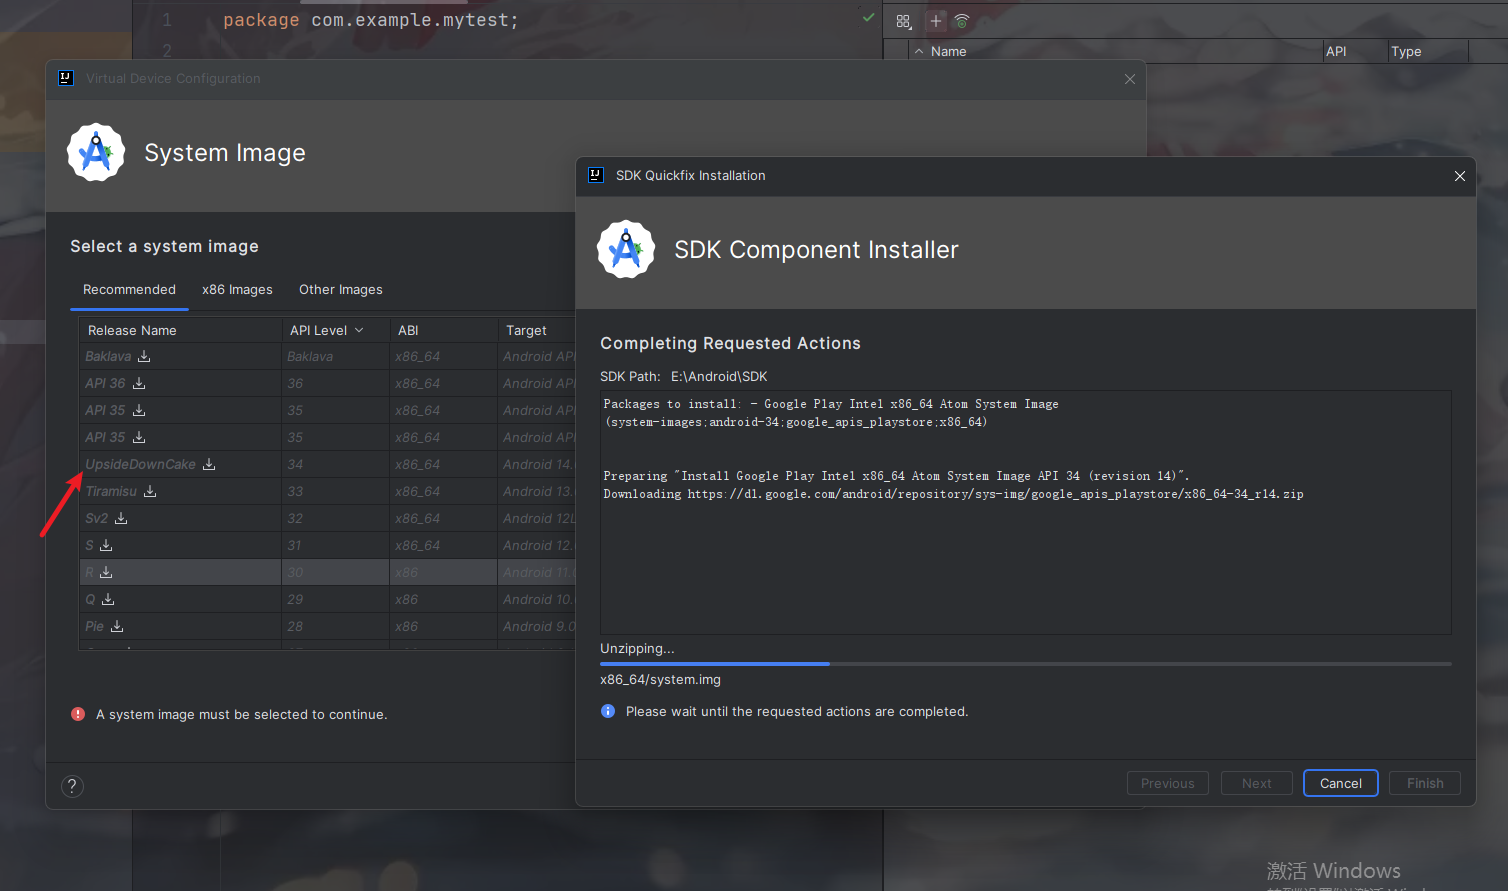Click the Previous button in SDK installer

(x=1168, y=783)
